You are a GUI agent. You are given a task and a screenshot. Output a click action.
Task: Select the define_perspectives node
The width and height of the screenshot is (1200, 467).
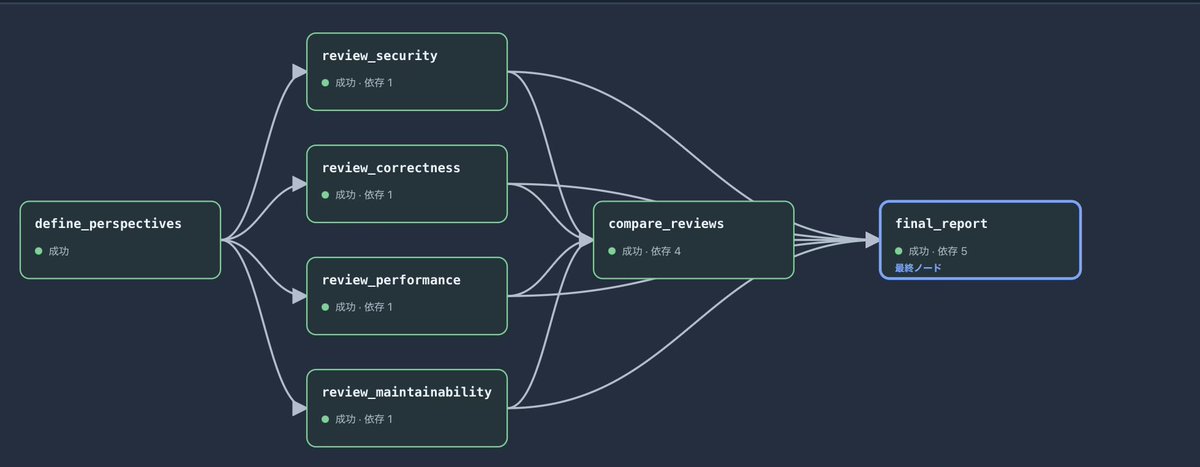point(120,240)
